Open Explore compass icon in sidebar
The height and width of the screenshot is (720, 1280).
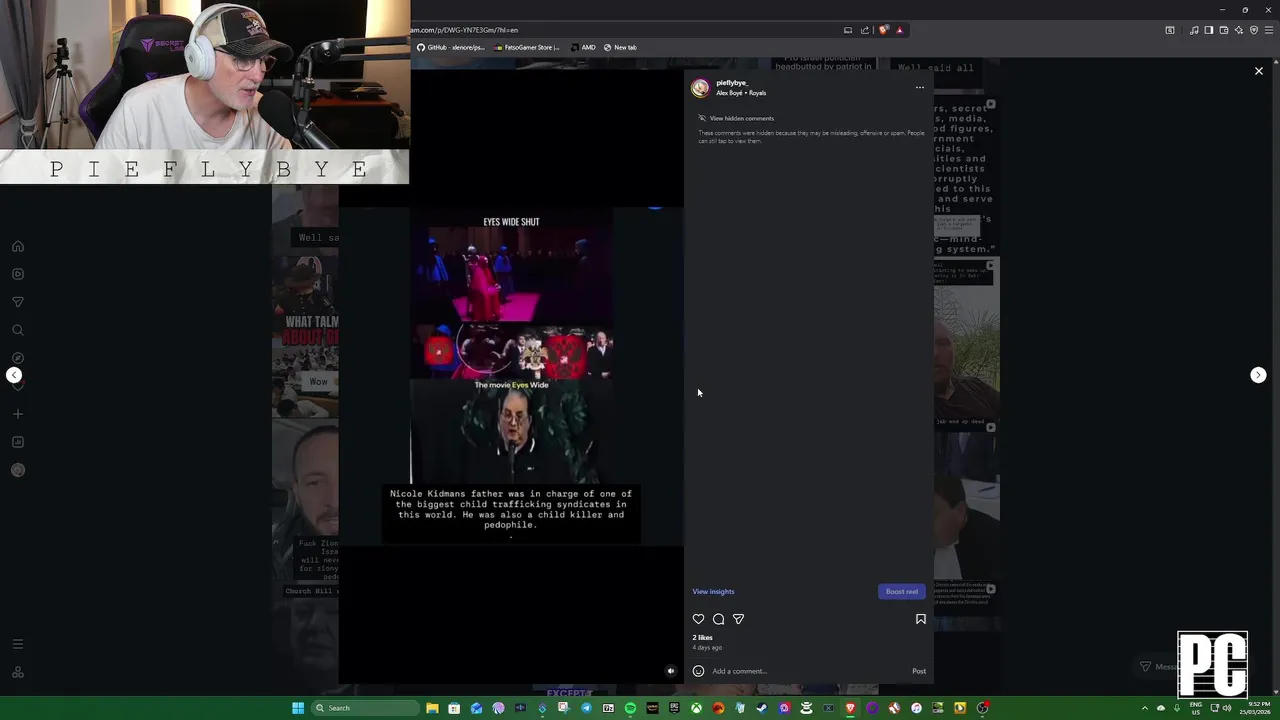click(x=18, y=358)
